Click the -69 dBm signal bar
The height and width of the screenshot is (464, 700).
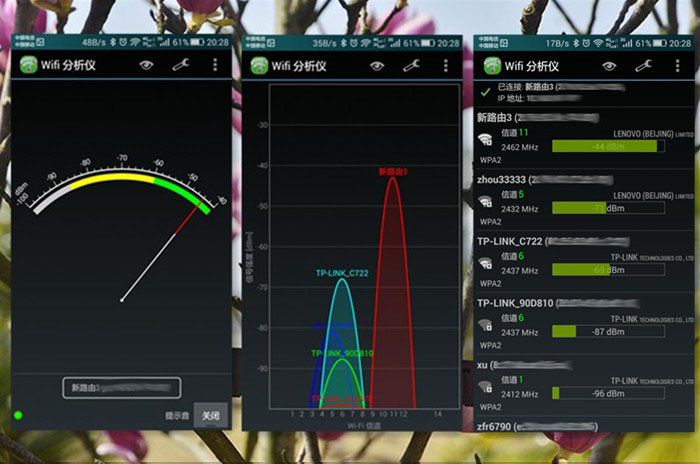click(x=608, y=269)
